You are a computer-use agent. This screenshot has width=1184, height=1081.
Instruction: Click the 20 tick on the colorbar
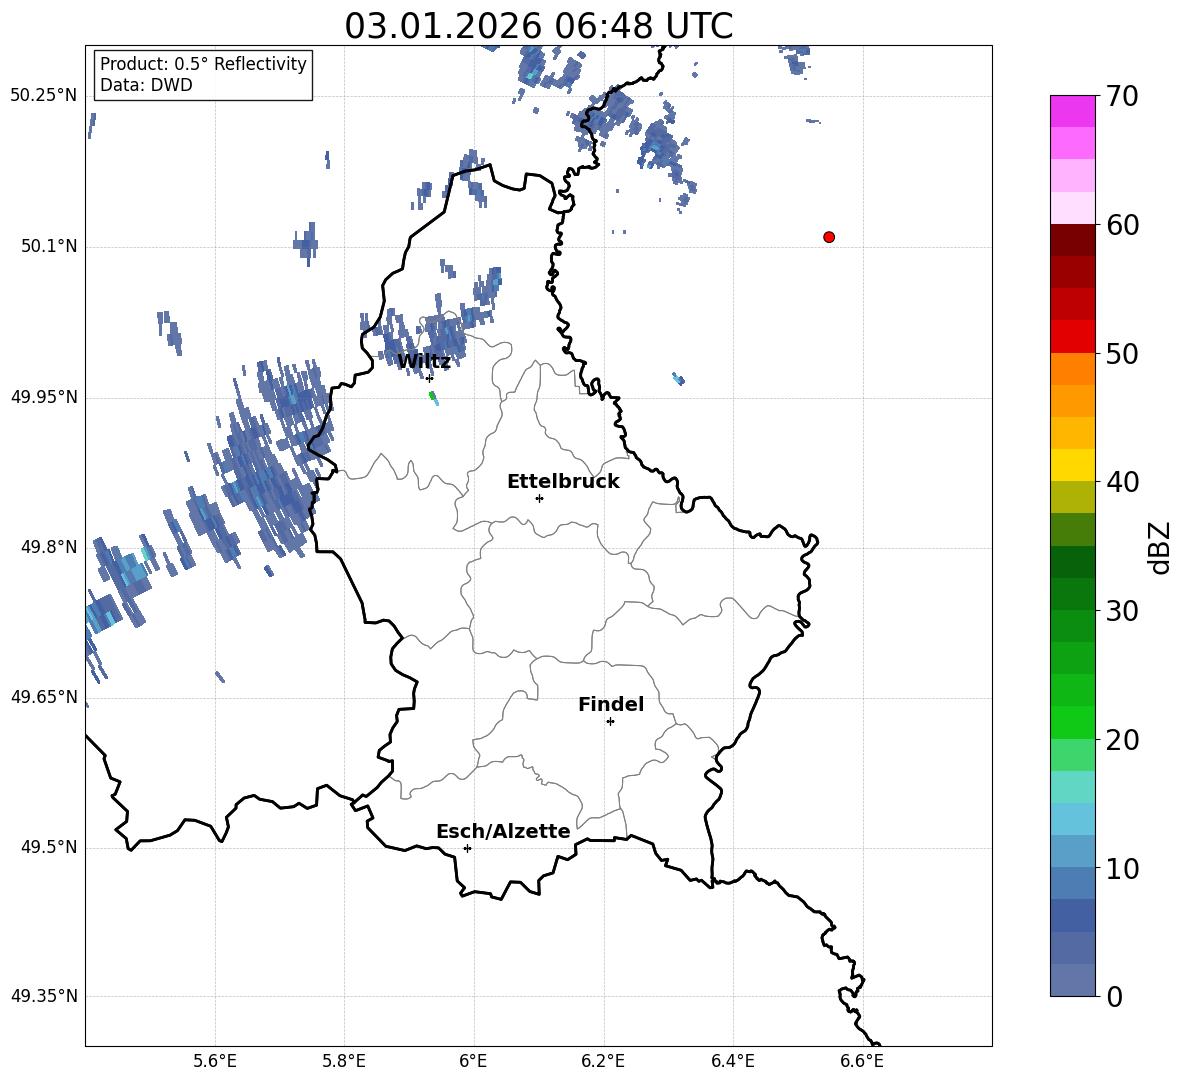[1122, 740]
